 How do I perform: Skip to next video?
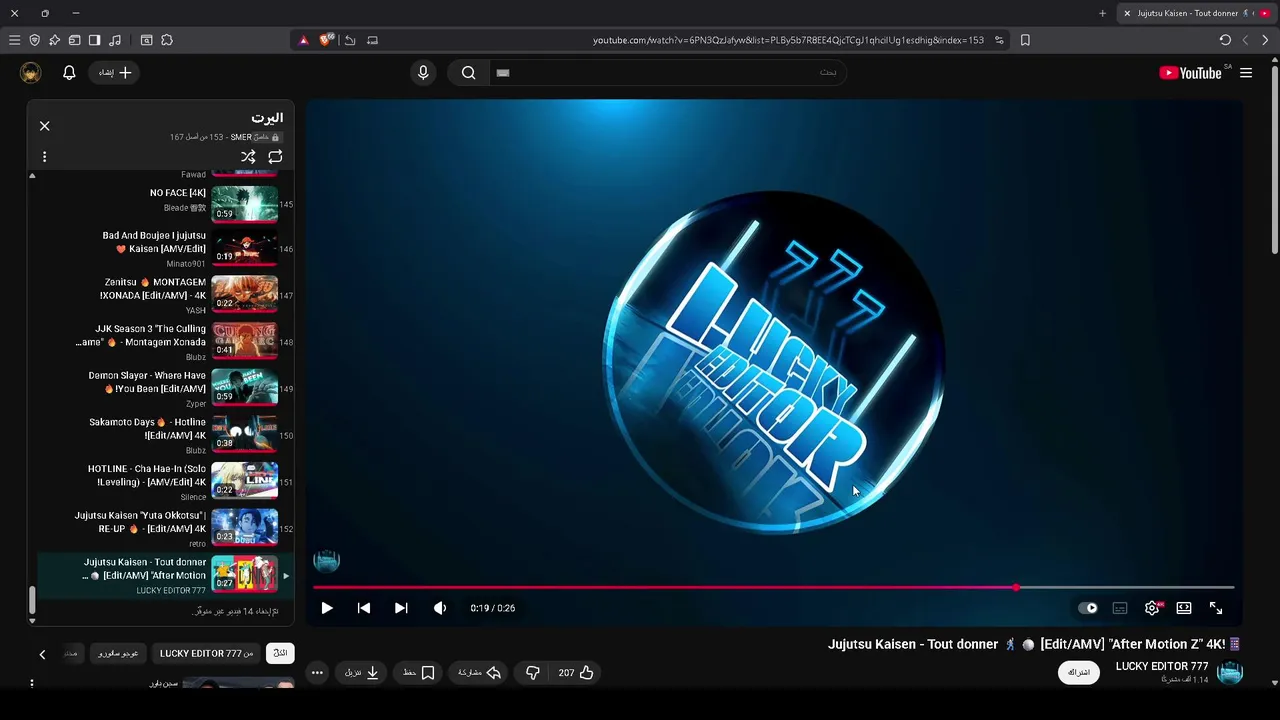[401, 608]
